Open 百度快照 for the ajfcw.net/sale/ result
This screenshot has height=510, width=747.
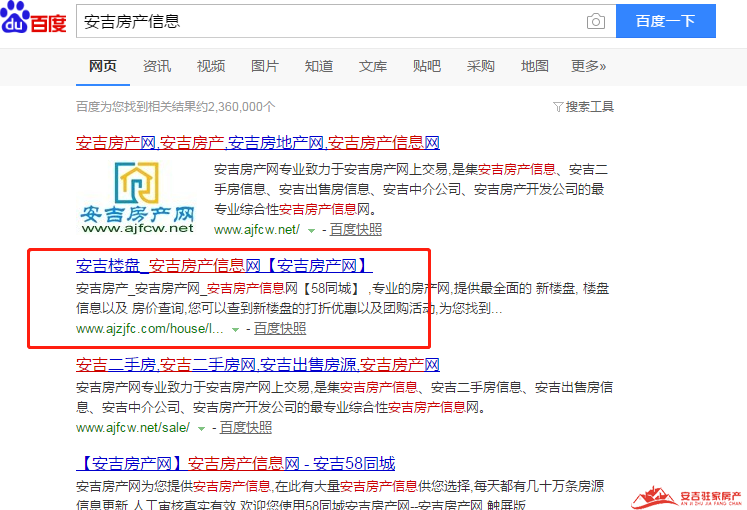[x=246, y=428]
